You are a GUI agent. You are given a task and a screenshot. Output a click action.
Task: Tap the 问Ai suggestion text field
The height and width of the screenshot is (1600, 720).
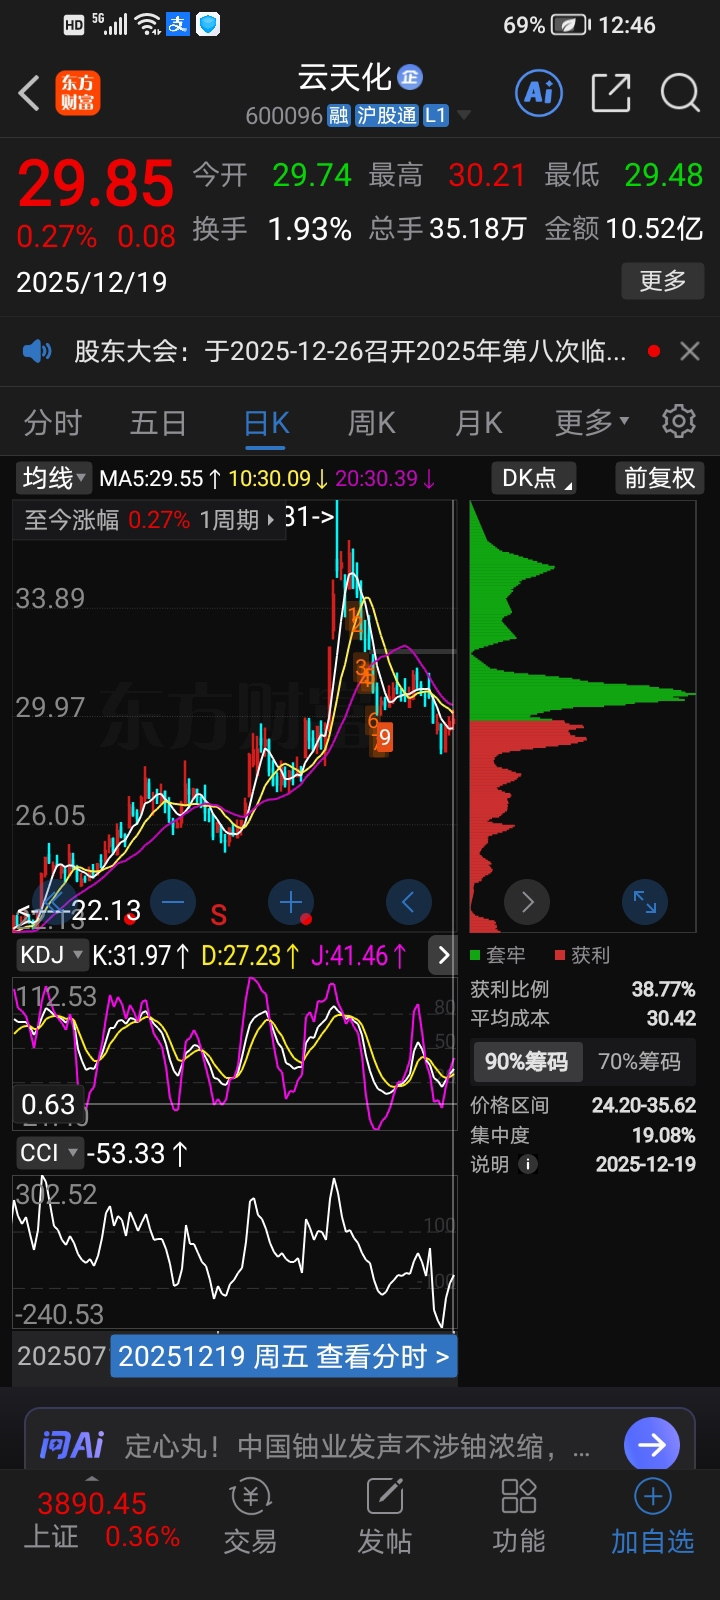point(357,1446)
